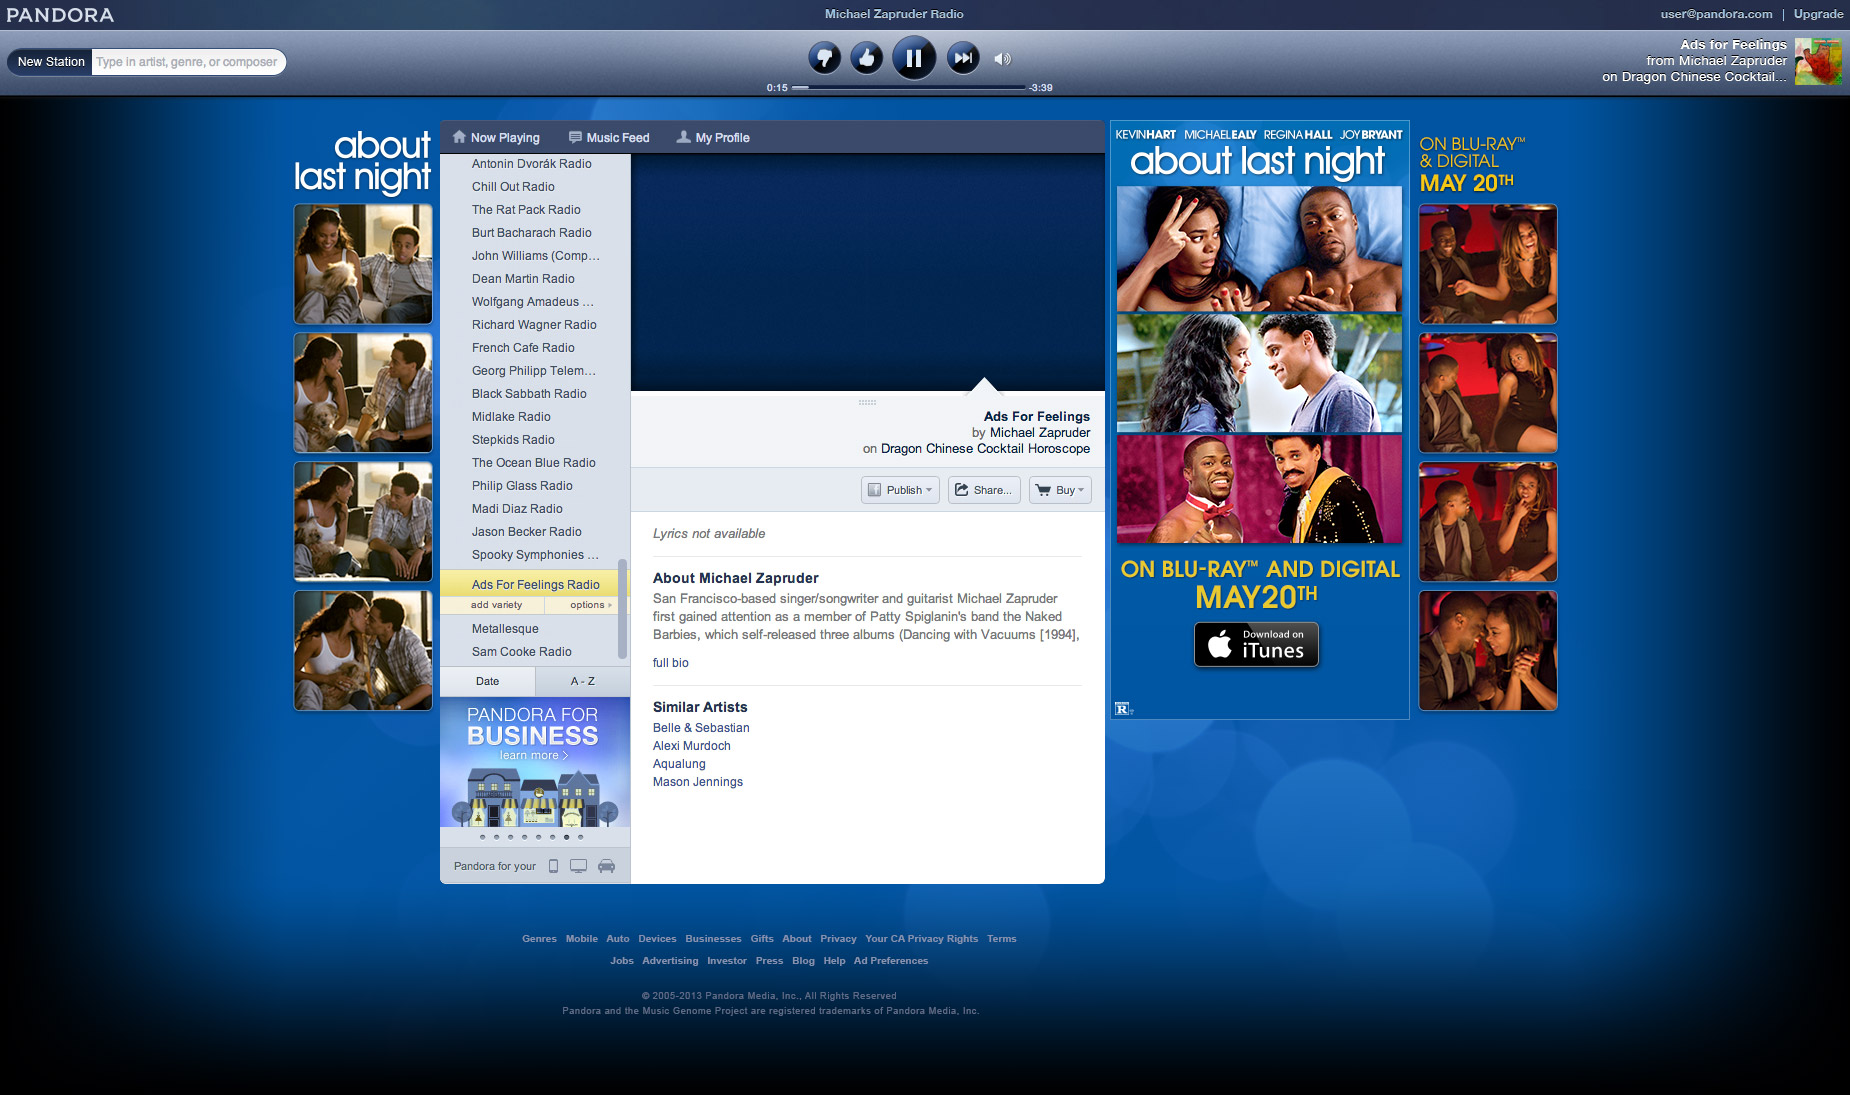Click the desktop monitor device icon
The image size is (1850, 1095).
click(578, 866)
